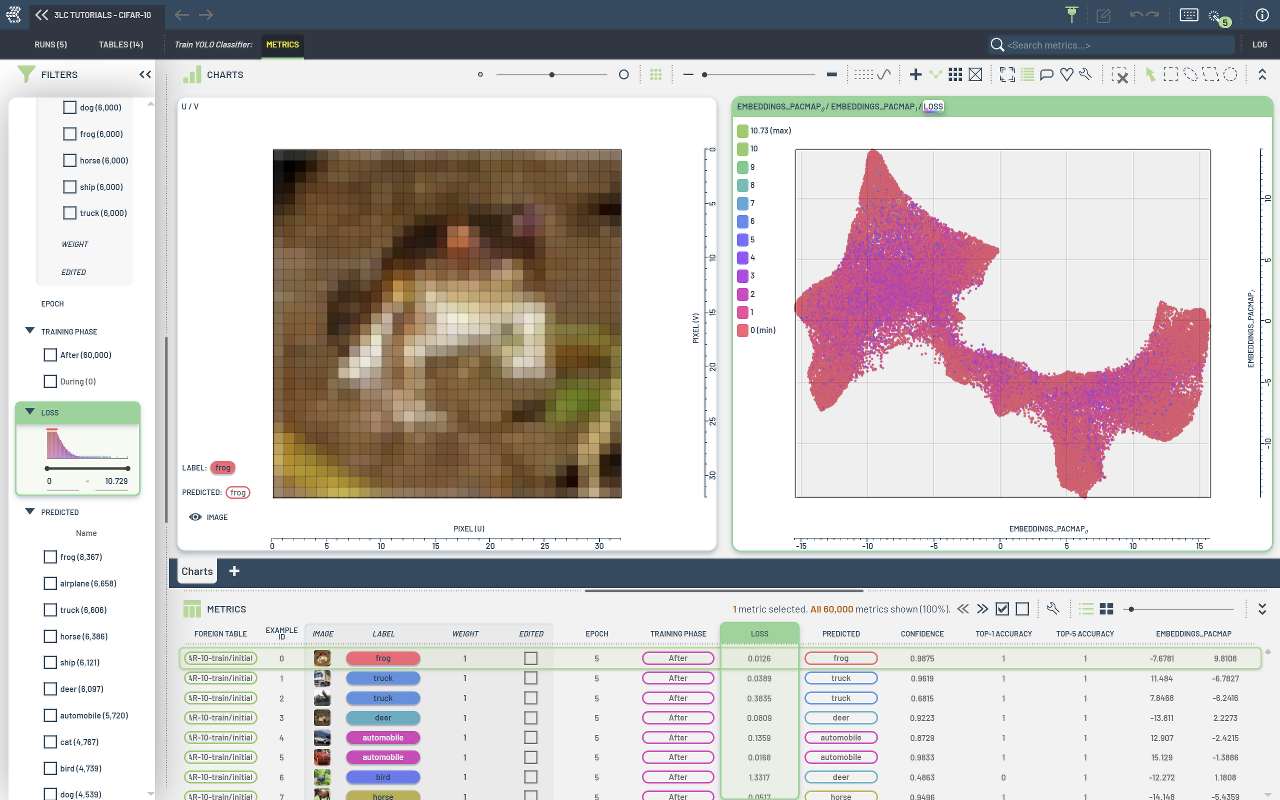Collapse the Predicted filter section
The height and width of the screenshot is (800, 1280).
point(29,512)
